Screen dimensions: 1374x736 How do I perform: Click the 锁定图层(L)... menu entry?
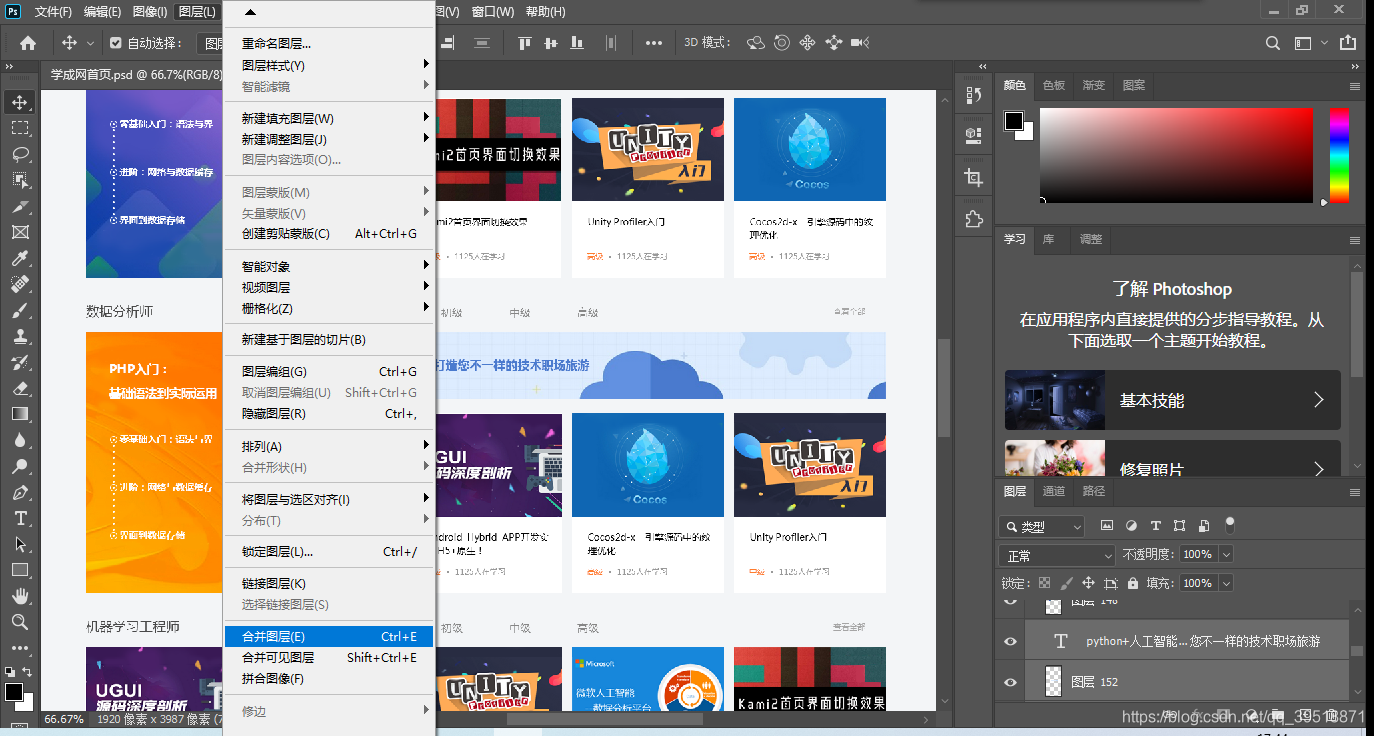(x=328, y=551)
